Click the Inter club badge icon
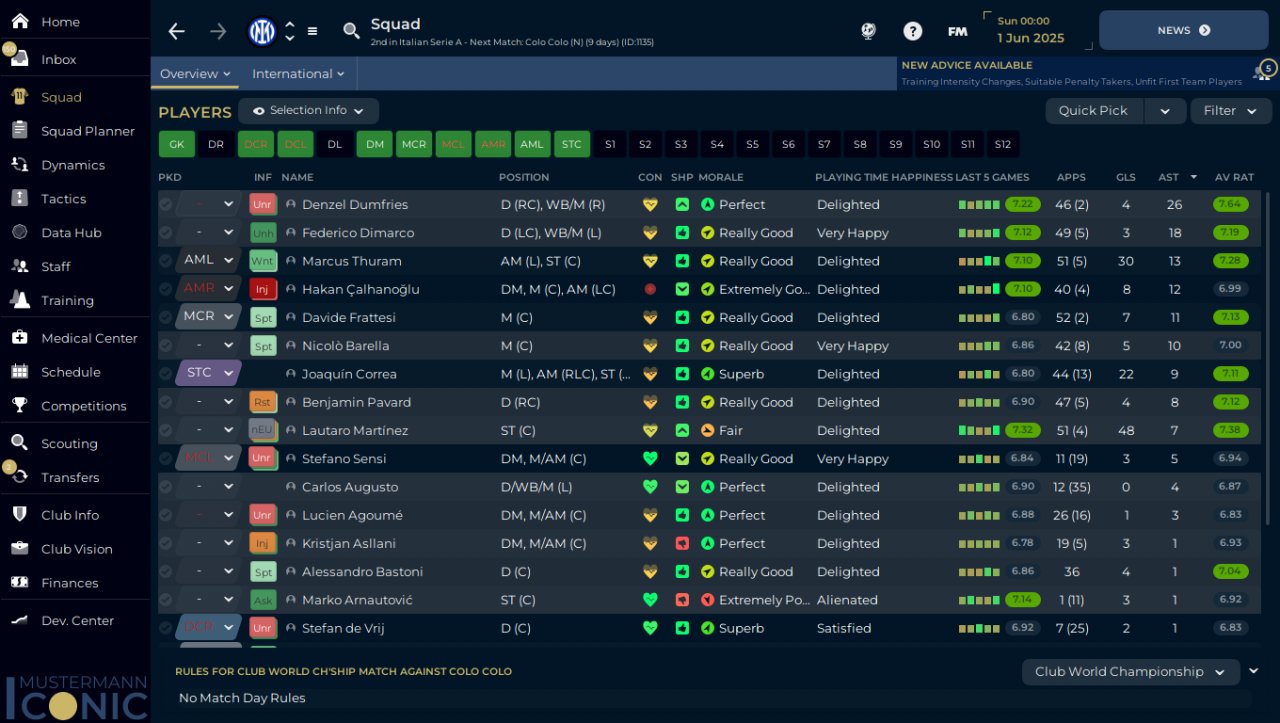The height and width of the screenshot is (723, 1280). click(262, 31)
